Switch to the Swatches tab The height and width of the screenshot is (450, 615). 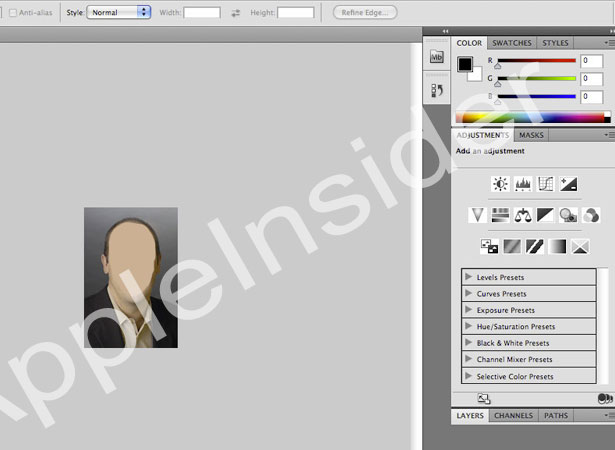(512, 43)
